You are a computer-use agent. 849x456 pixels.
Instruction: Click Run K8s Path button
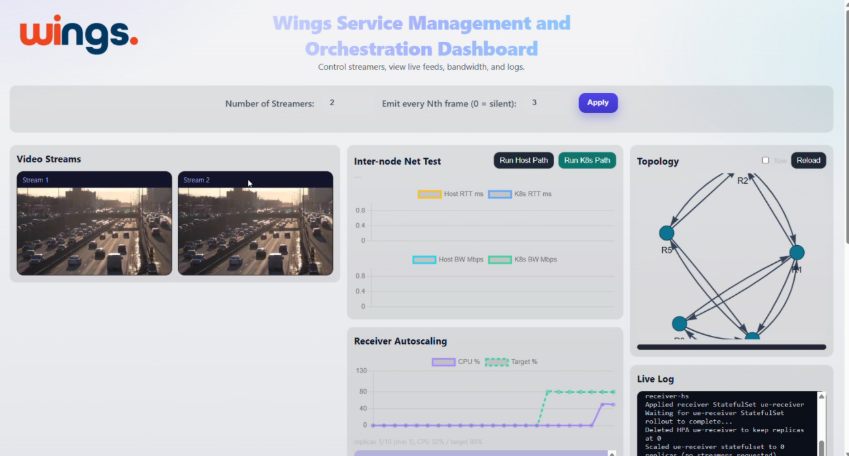[x=587, y=160]
